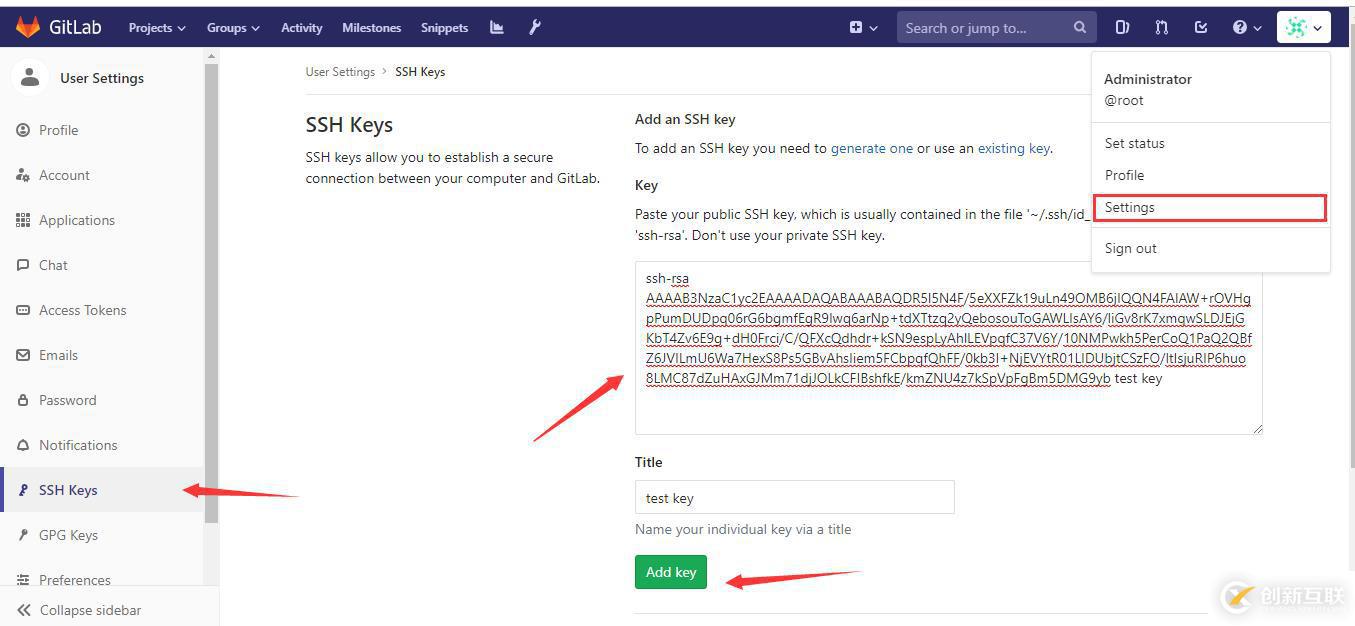This screenshot has height=626, width=1355.
Task: Click the Emails envelope icon
Action: click(23, 355)
